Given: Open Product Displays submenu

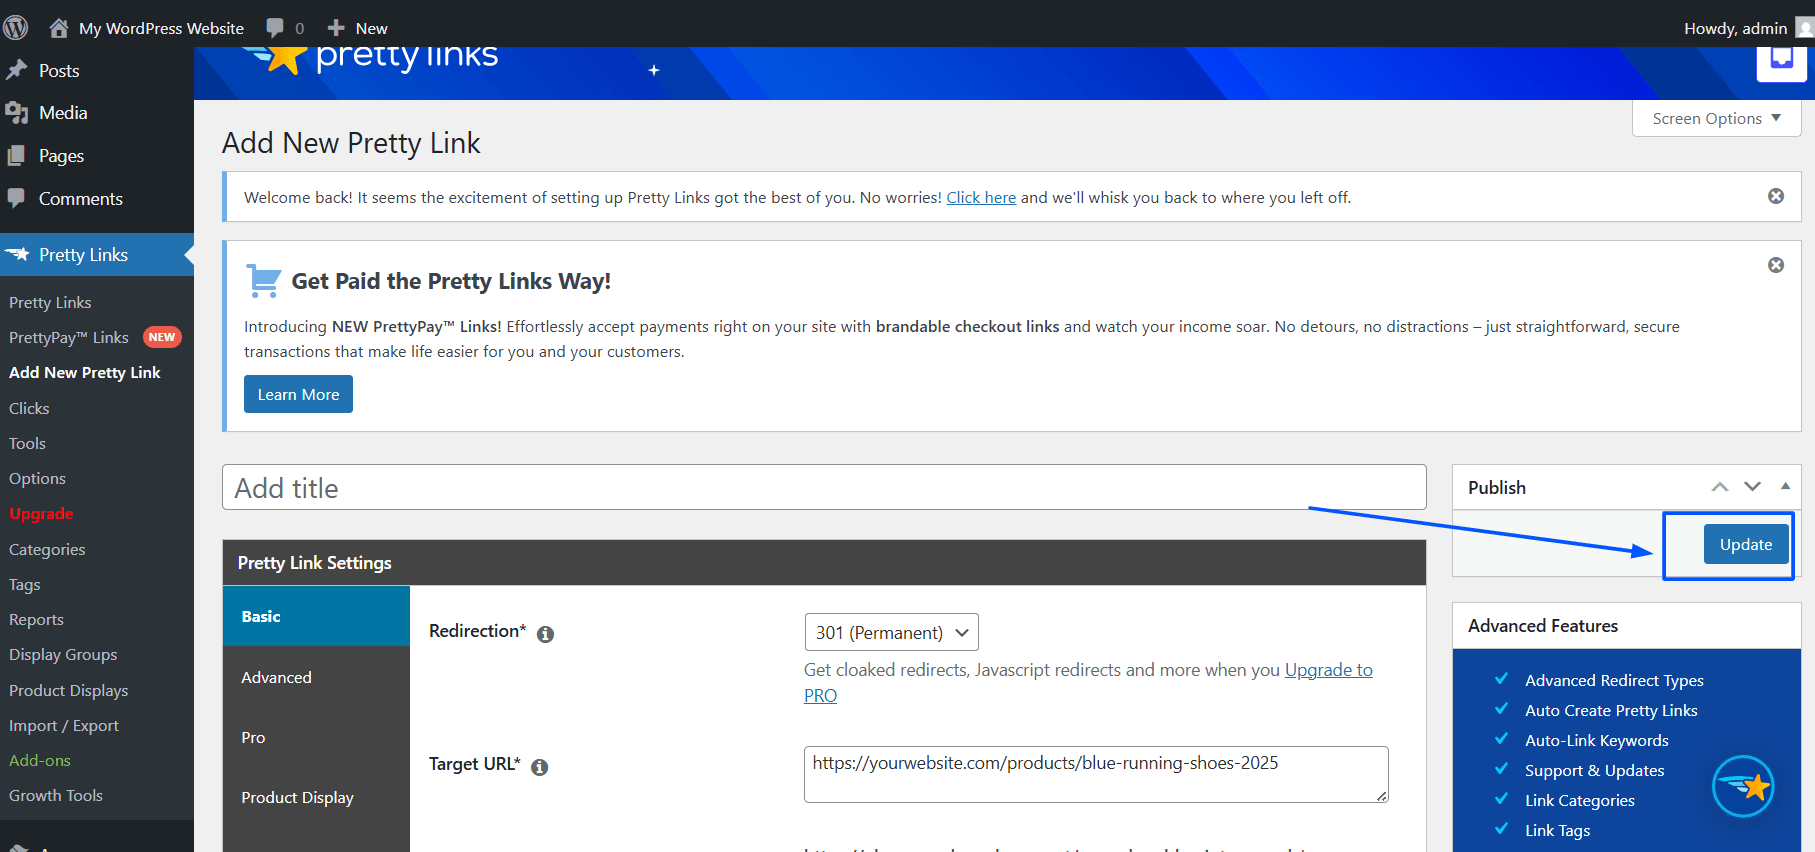Looking at the screenshot, I should pyautogui.click(x=68, y=690).
